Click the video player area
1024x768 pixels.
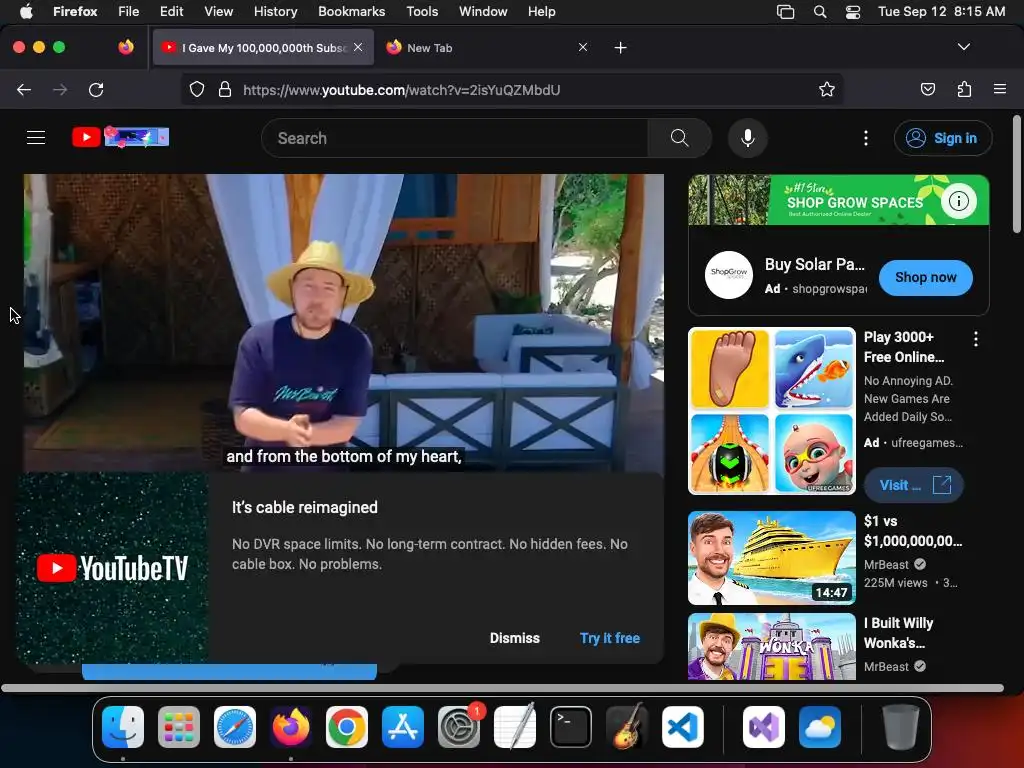(x=344, y=323)
